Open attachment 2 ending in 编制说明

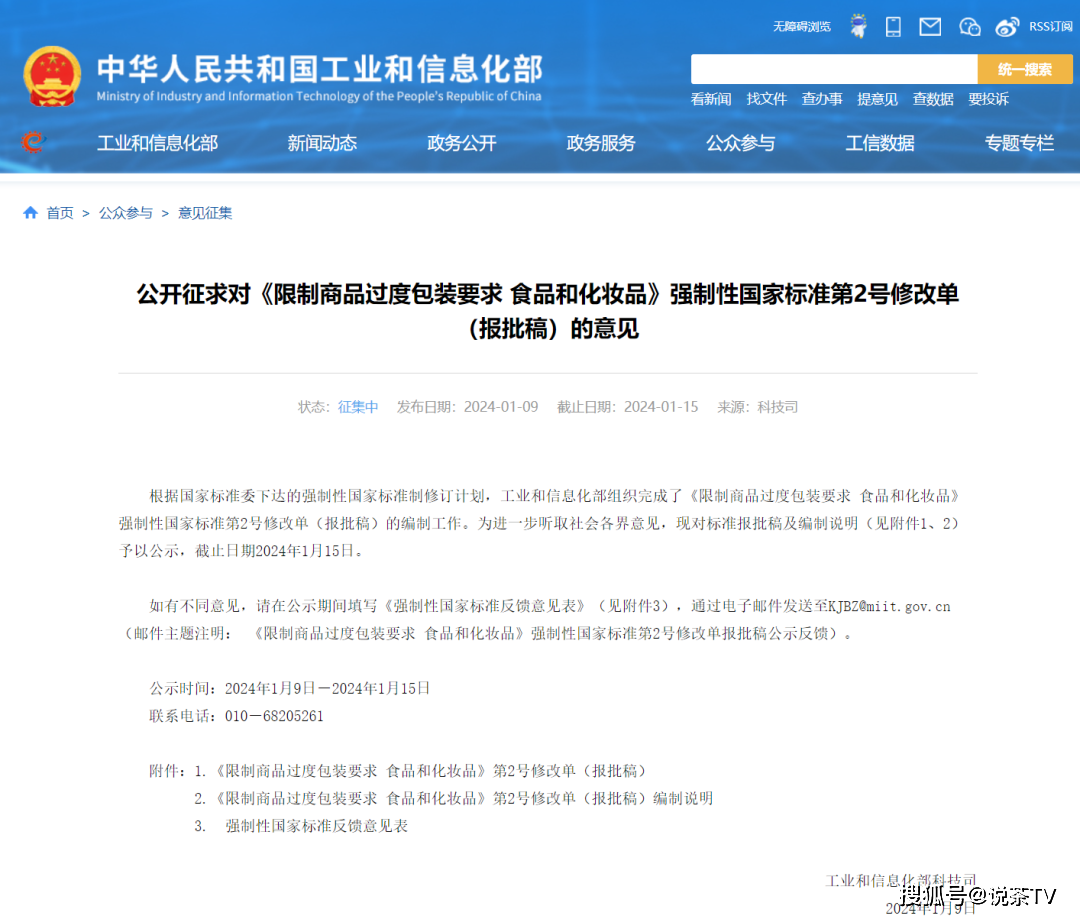coord(462,798)
